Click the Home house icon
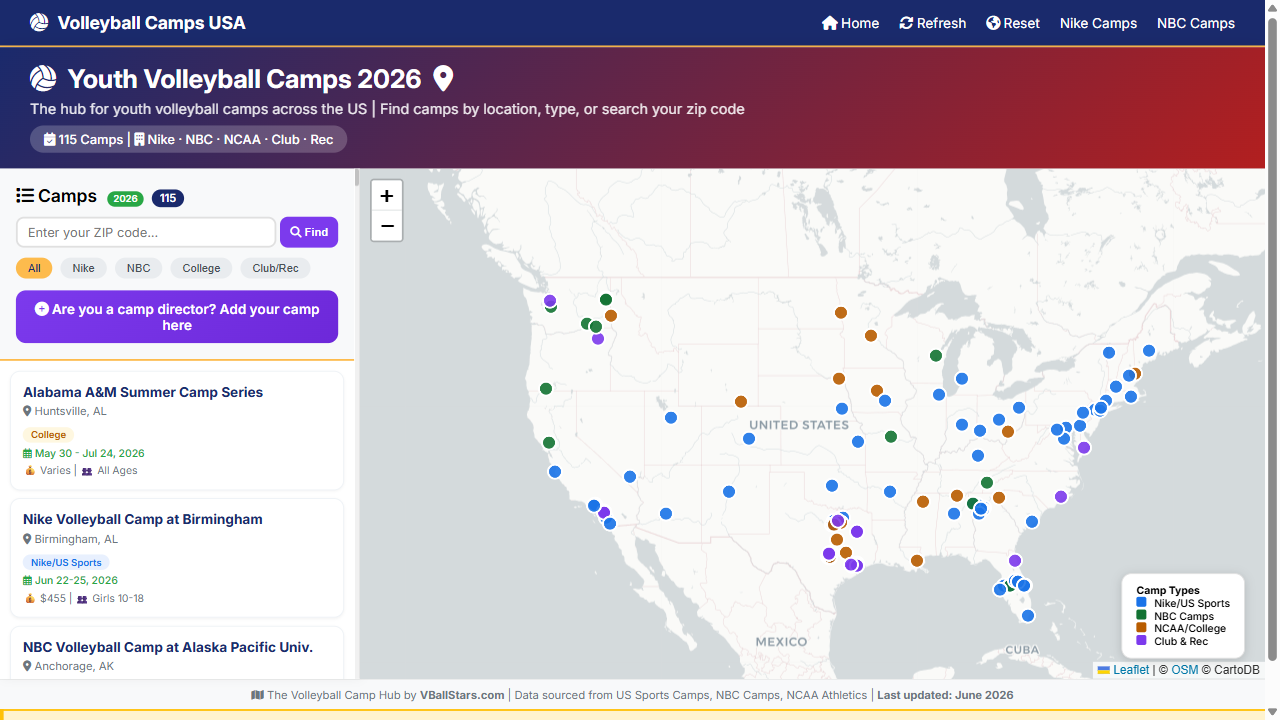 (x=829, y=23)
